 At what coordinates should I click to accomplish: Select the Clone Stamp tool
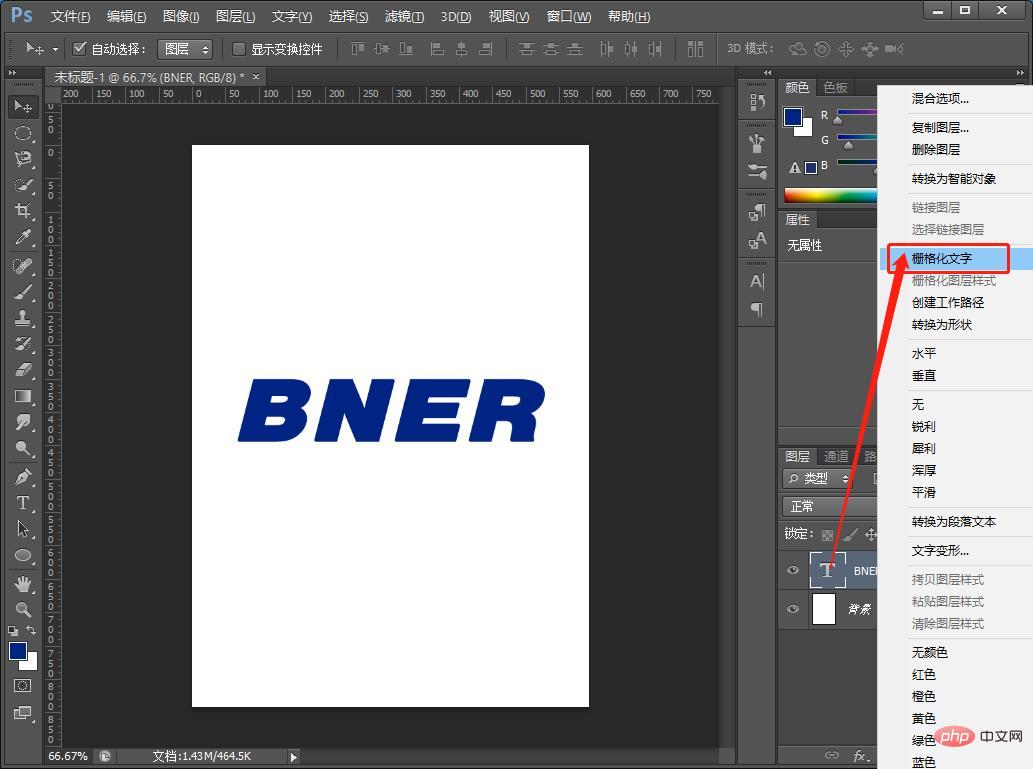tap(23, 318)
